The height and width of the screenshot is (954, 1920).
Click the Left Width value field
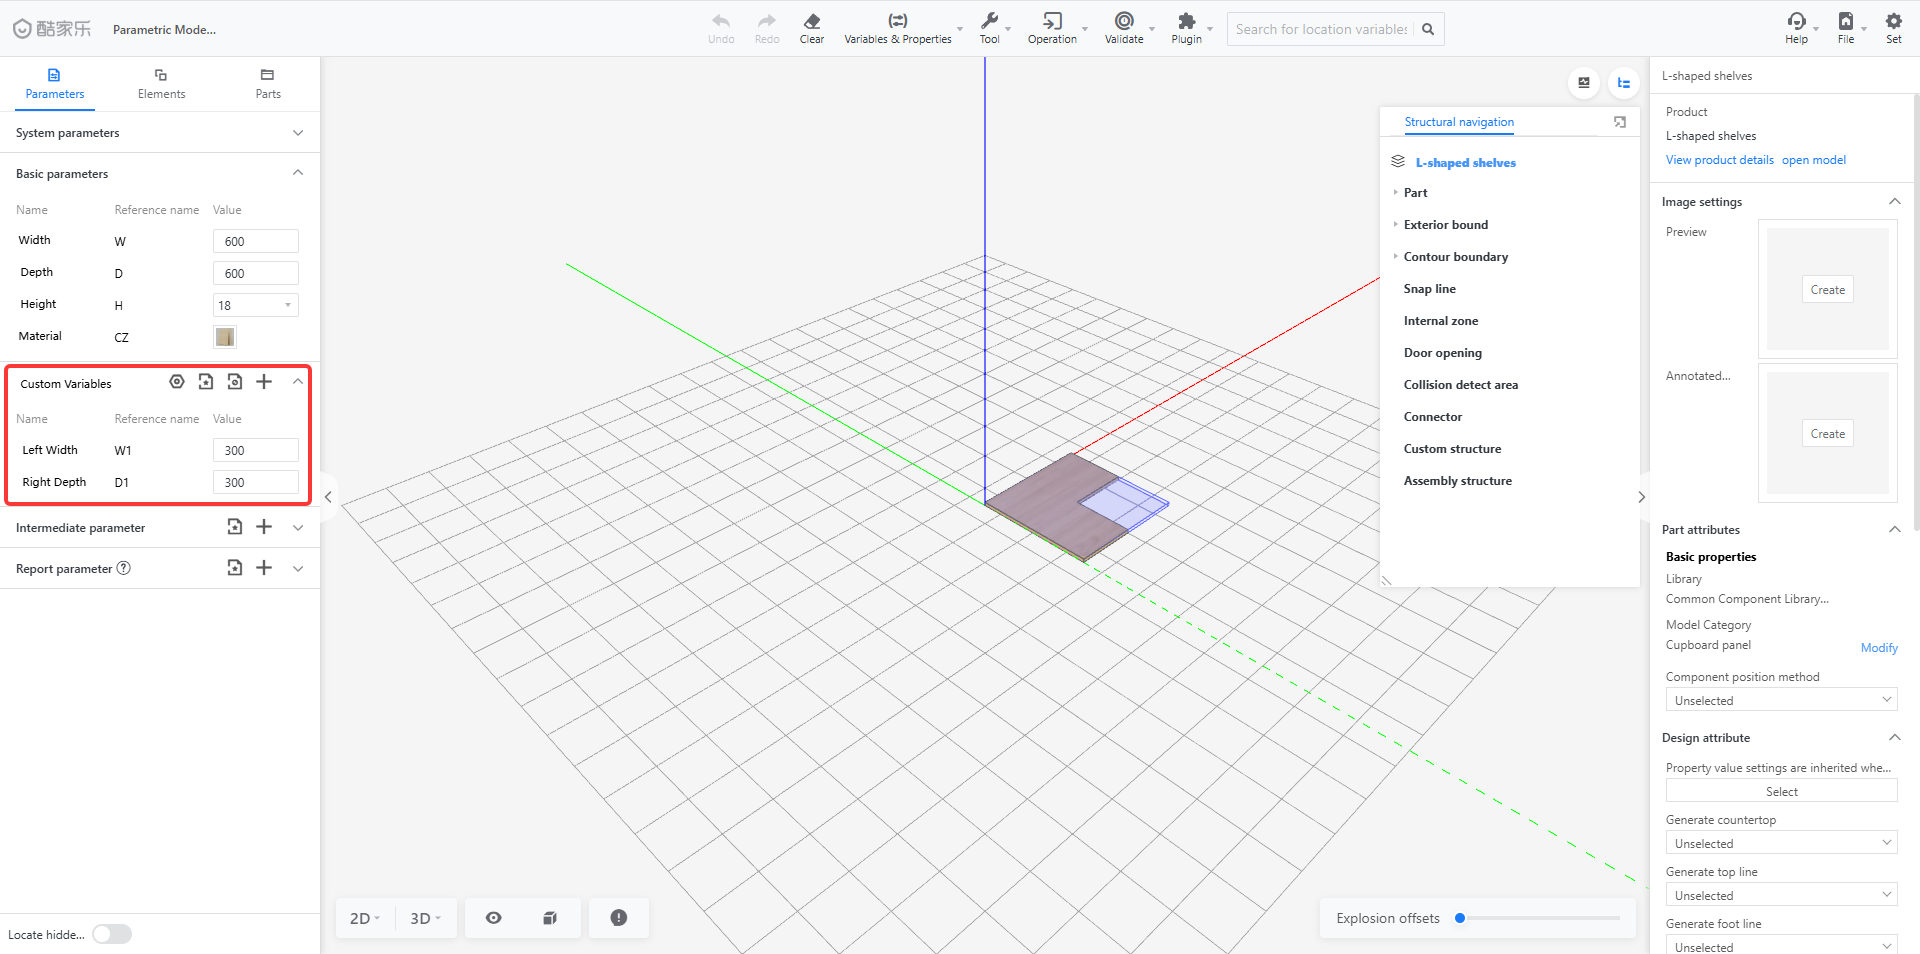click(x=256, y=450)
